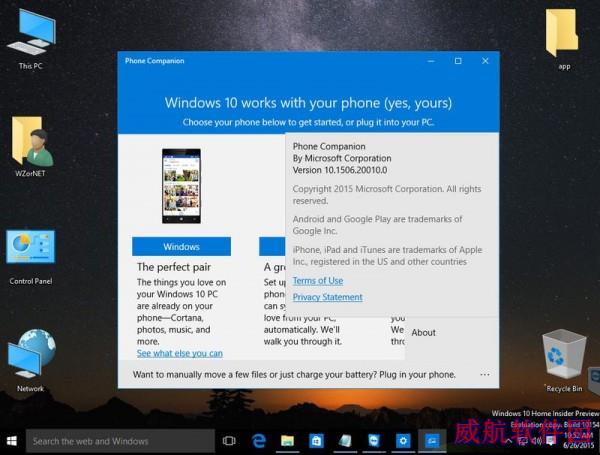Open the Privacy Statement link

(328, 297)
